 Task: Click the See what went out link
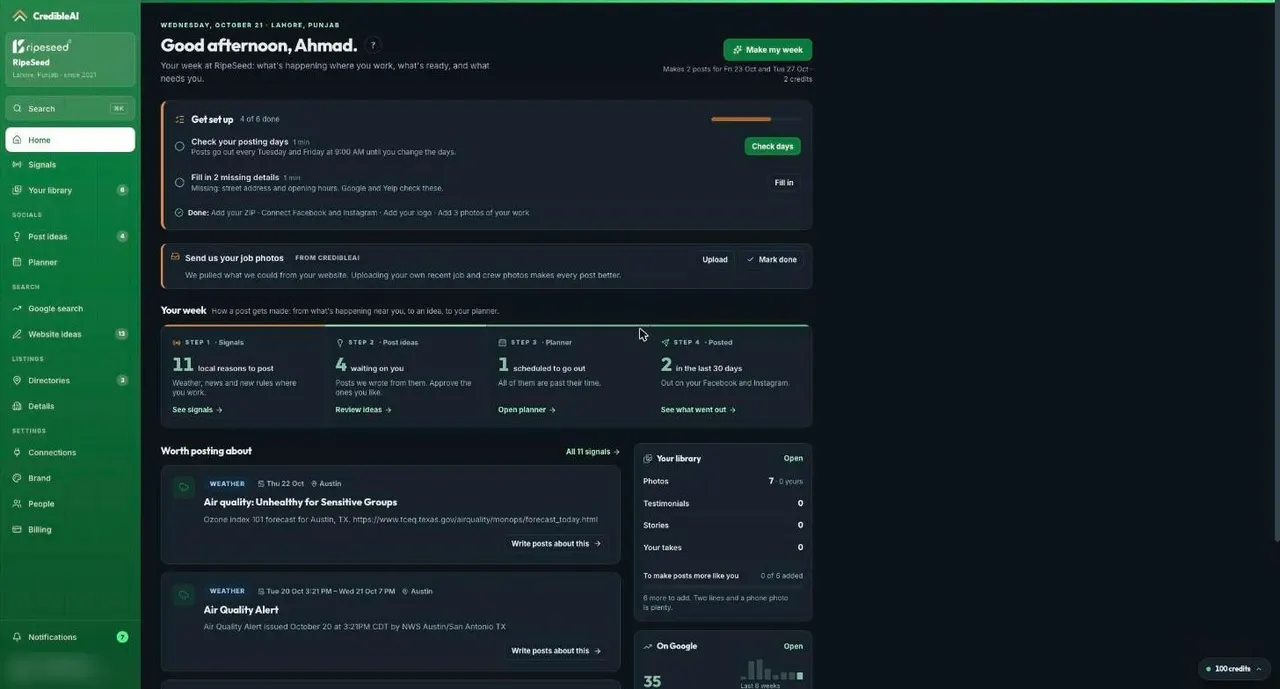(x=698, y=410)
